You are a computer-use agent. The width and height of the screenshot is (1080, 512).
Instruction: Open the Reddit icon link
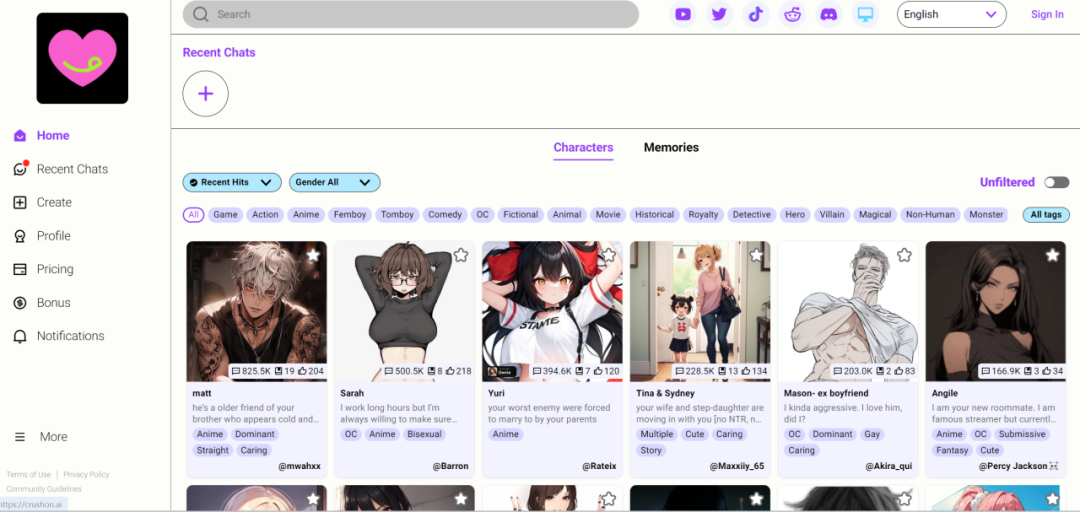792,14
